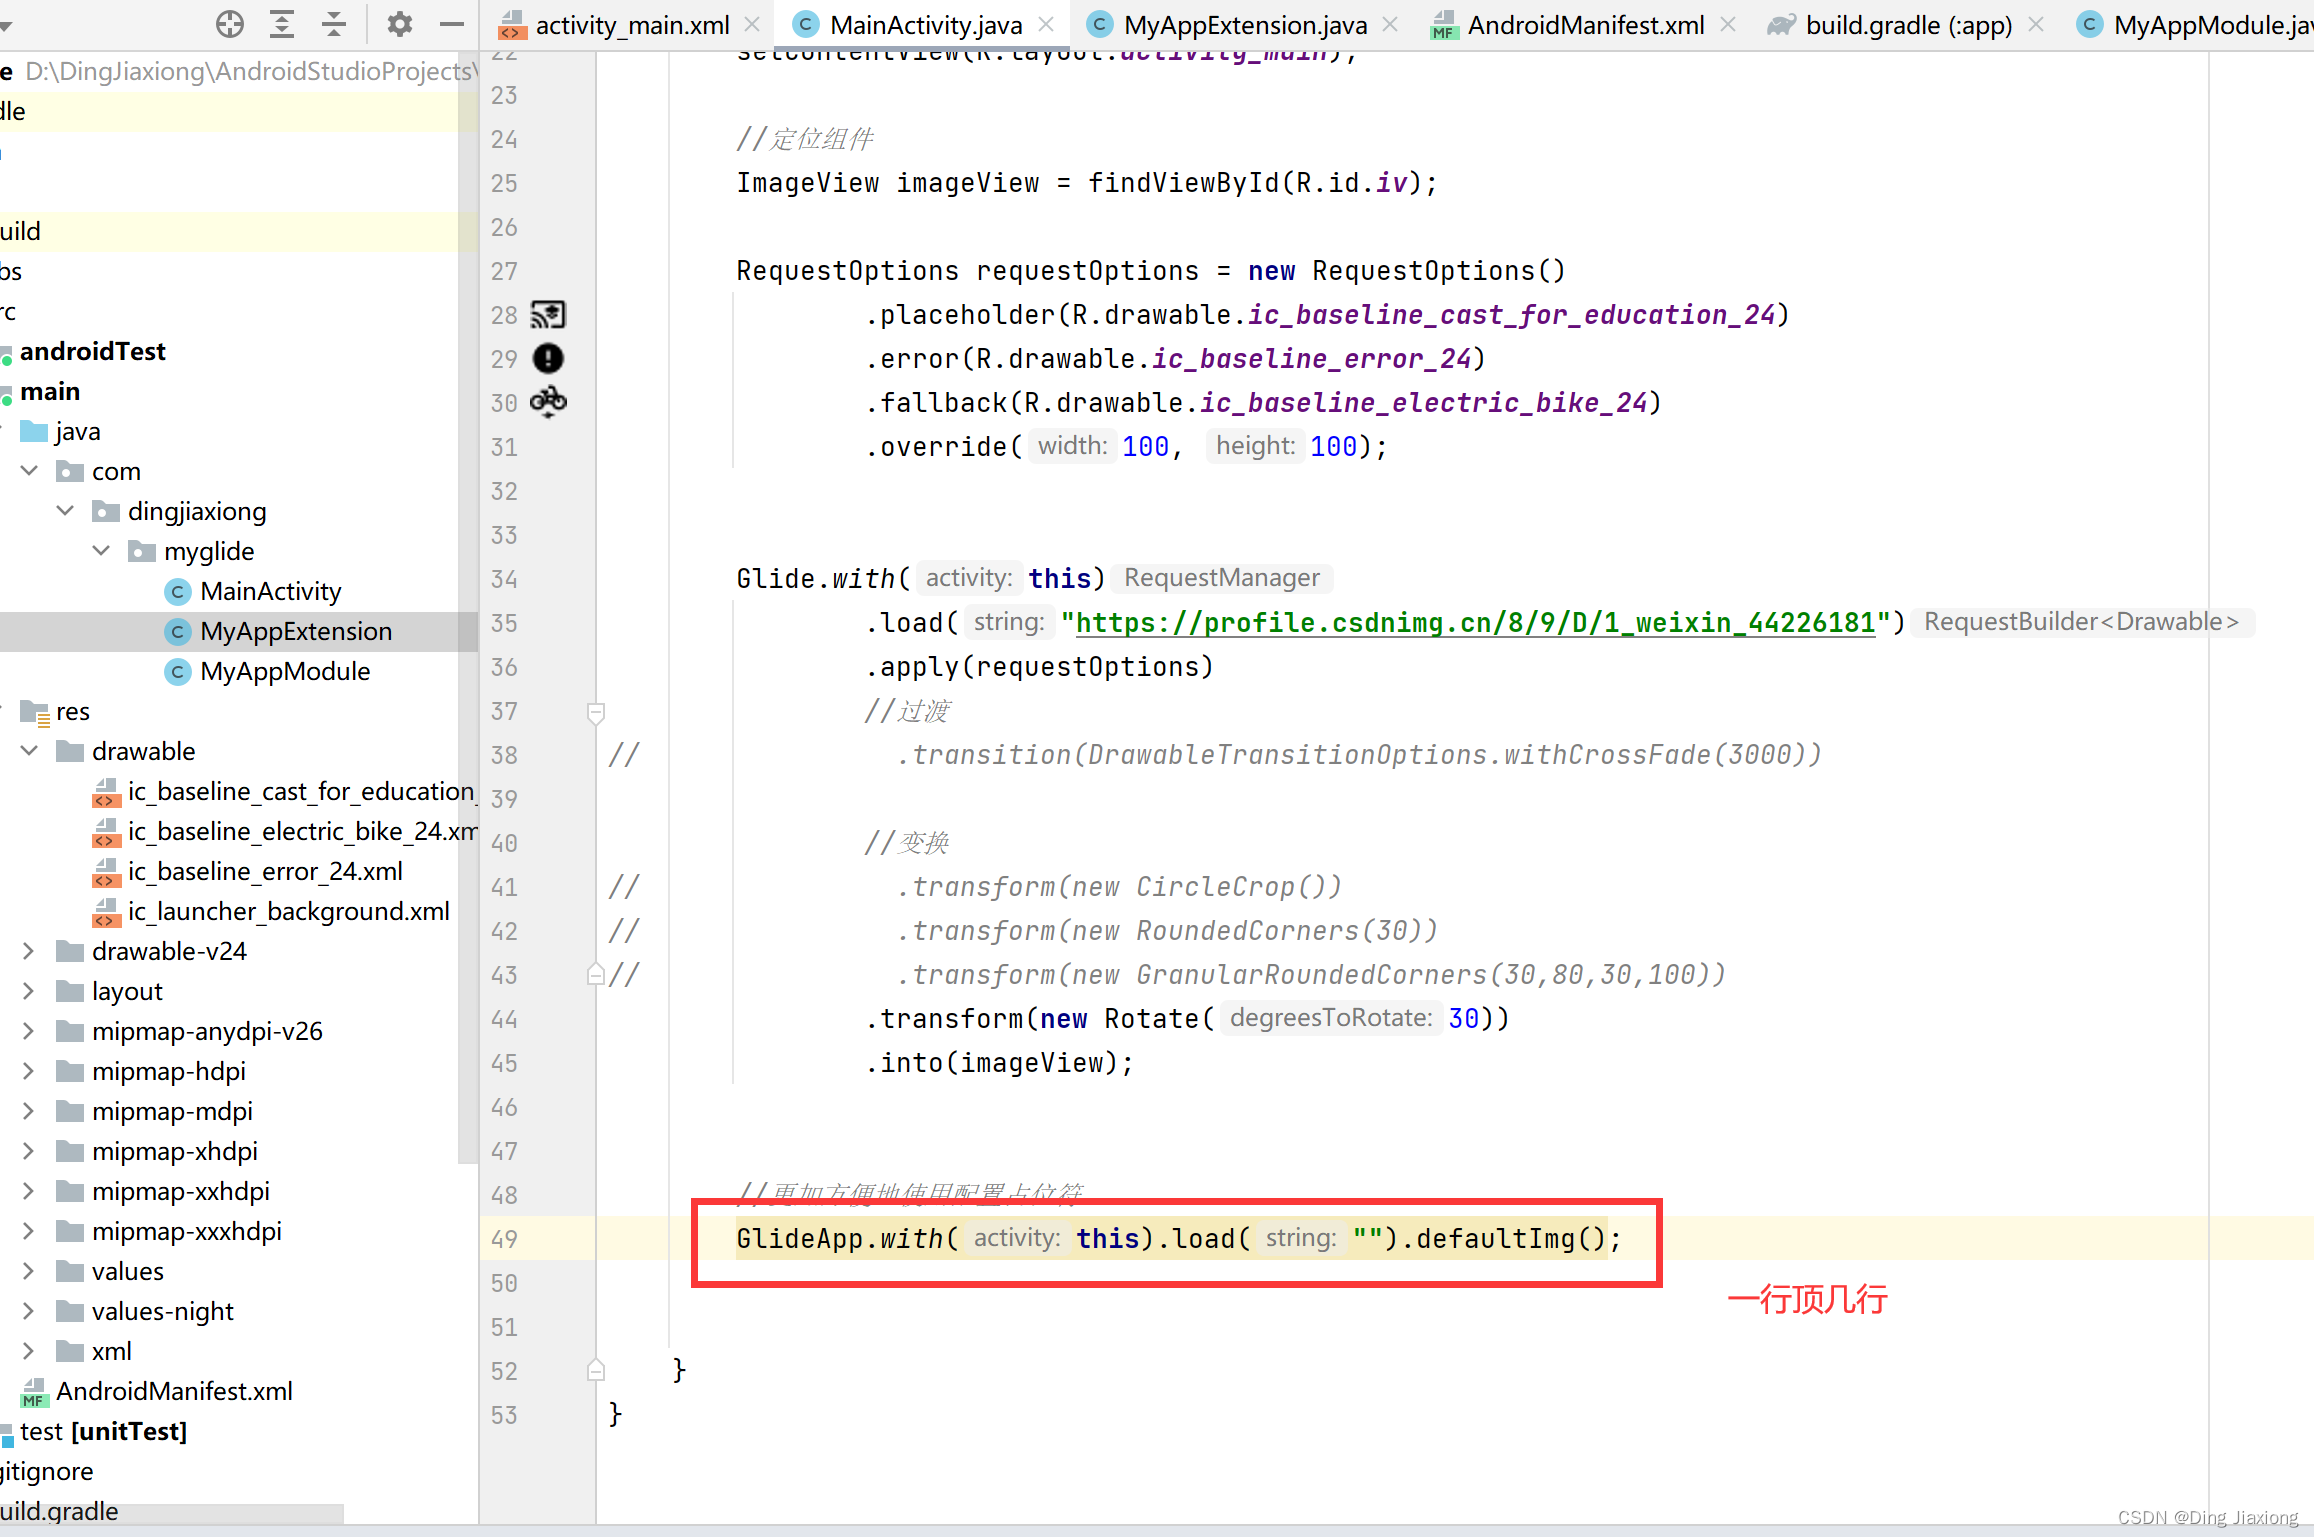Click Expand All in project toolbar

tap(282, 24)
